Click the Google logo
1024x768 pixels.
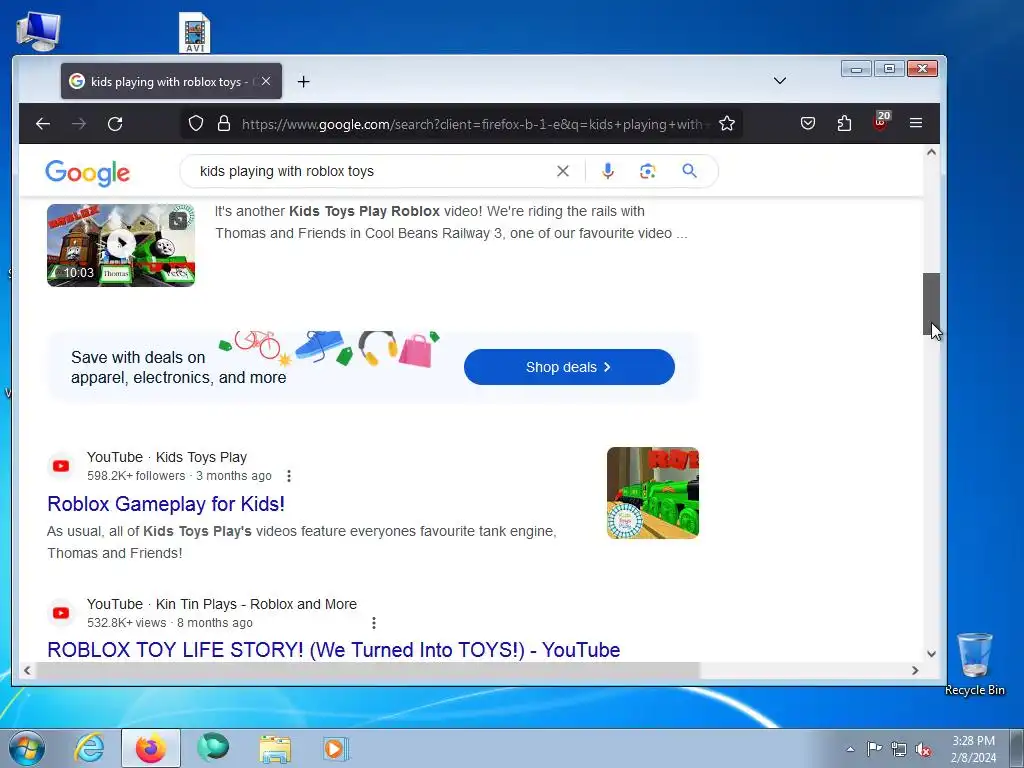(x=88, y=172)
